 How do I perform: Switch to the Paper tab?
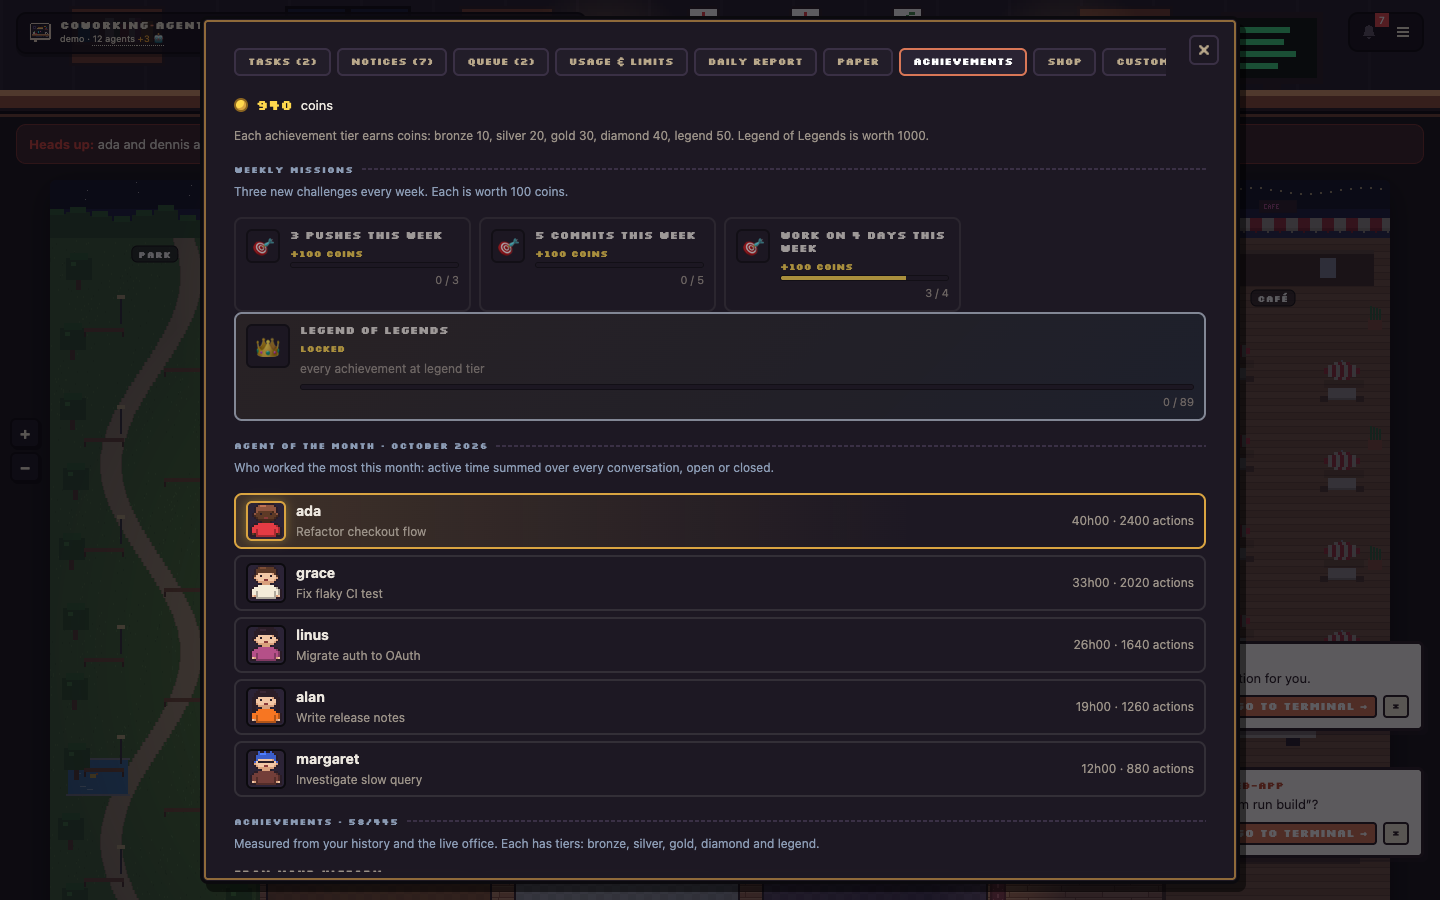(x=858, y=62)
